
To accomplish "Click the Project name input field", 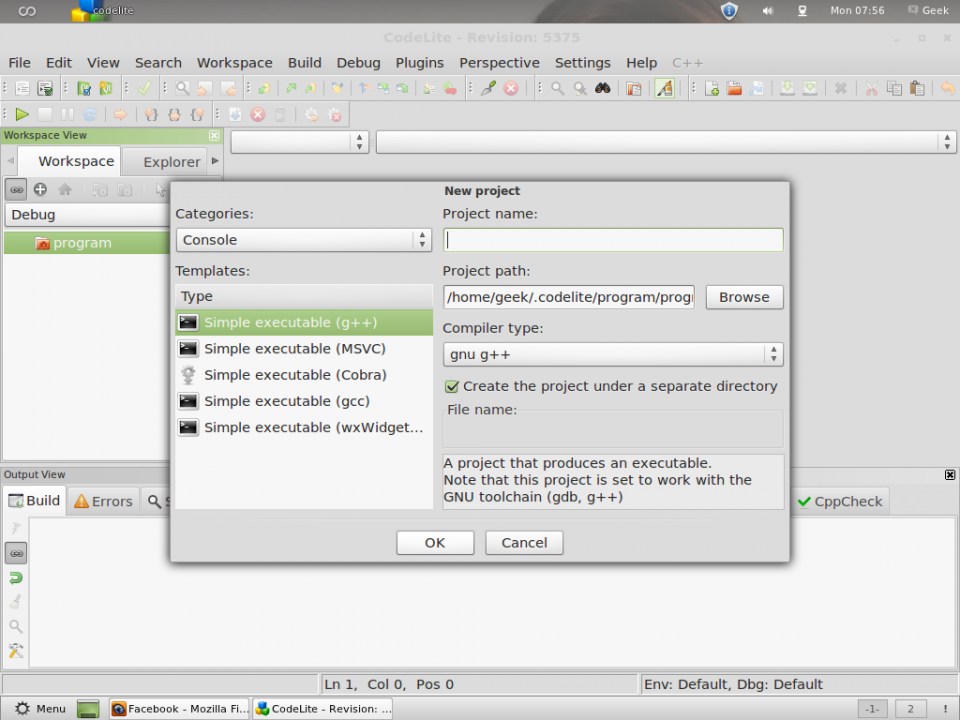I will [613, 240].
